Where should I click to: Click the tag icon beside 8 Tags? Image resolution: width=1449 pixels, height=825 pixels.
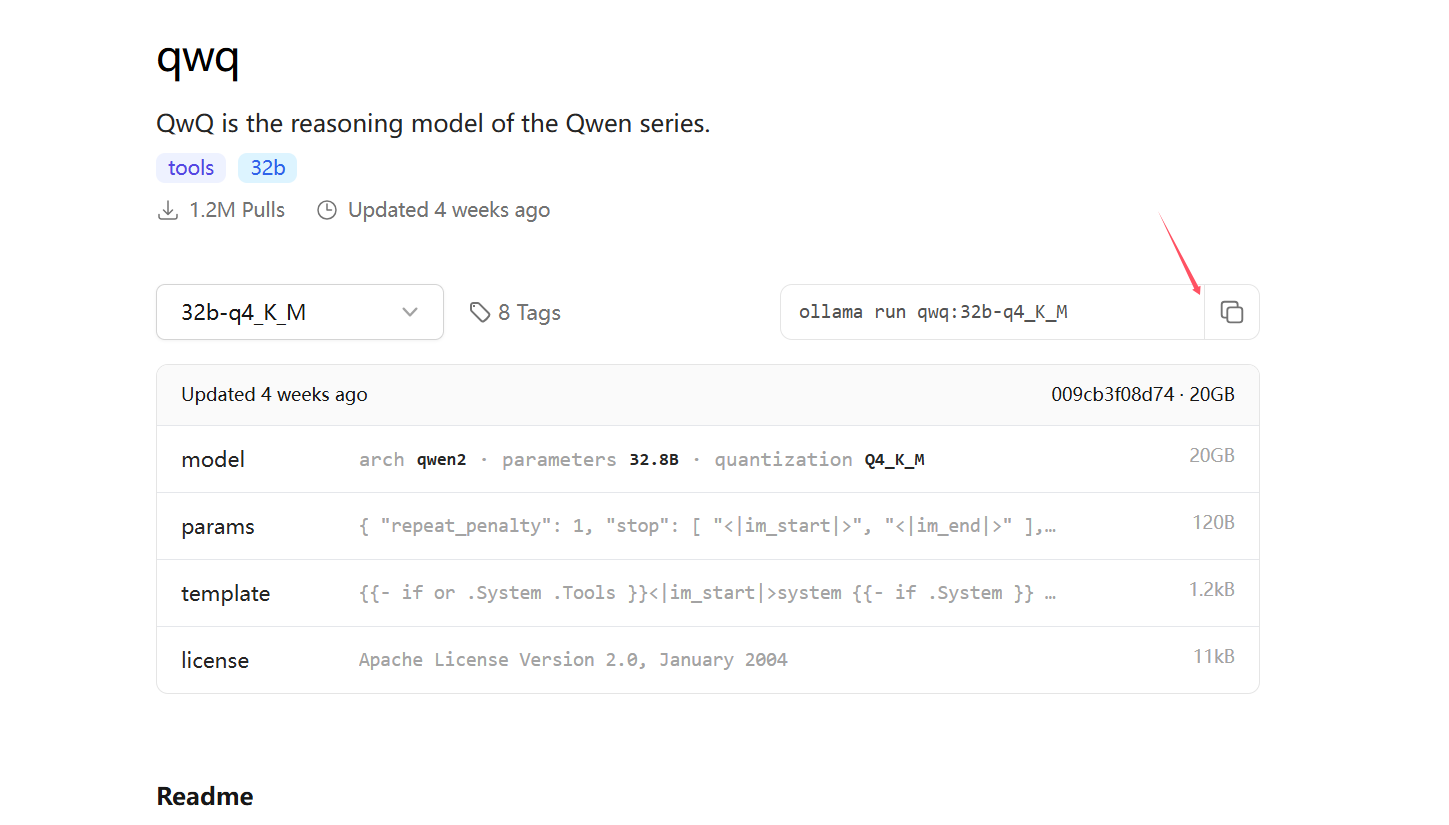[x=480, y=312]
